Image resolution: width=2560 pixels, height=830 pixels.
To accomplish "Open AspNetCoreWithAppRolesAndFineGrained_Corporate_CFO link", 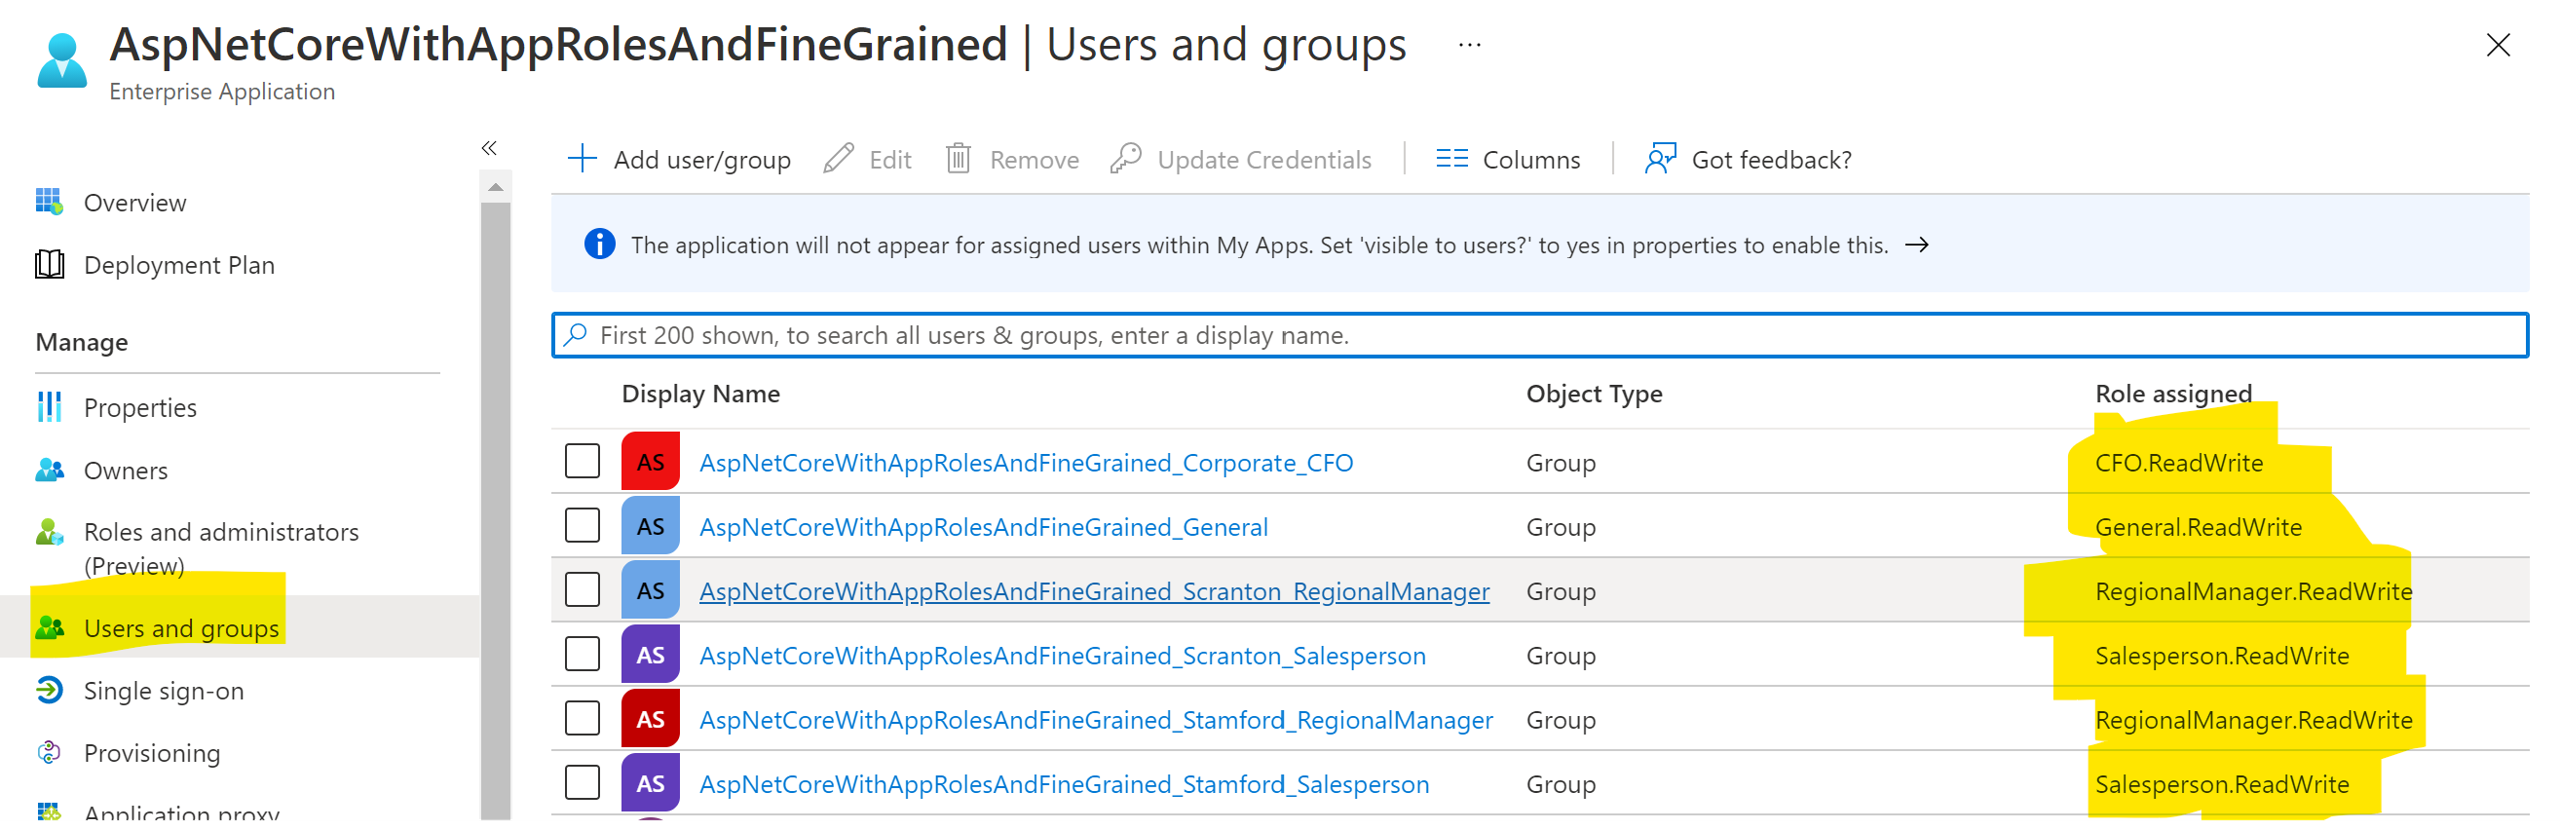I will coord(1026,463).
